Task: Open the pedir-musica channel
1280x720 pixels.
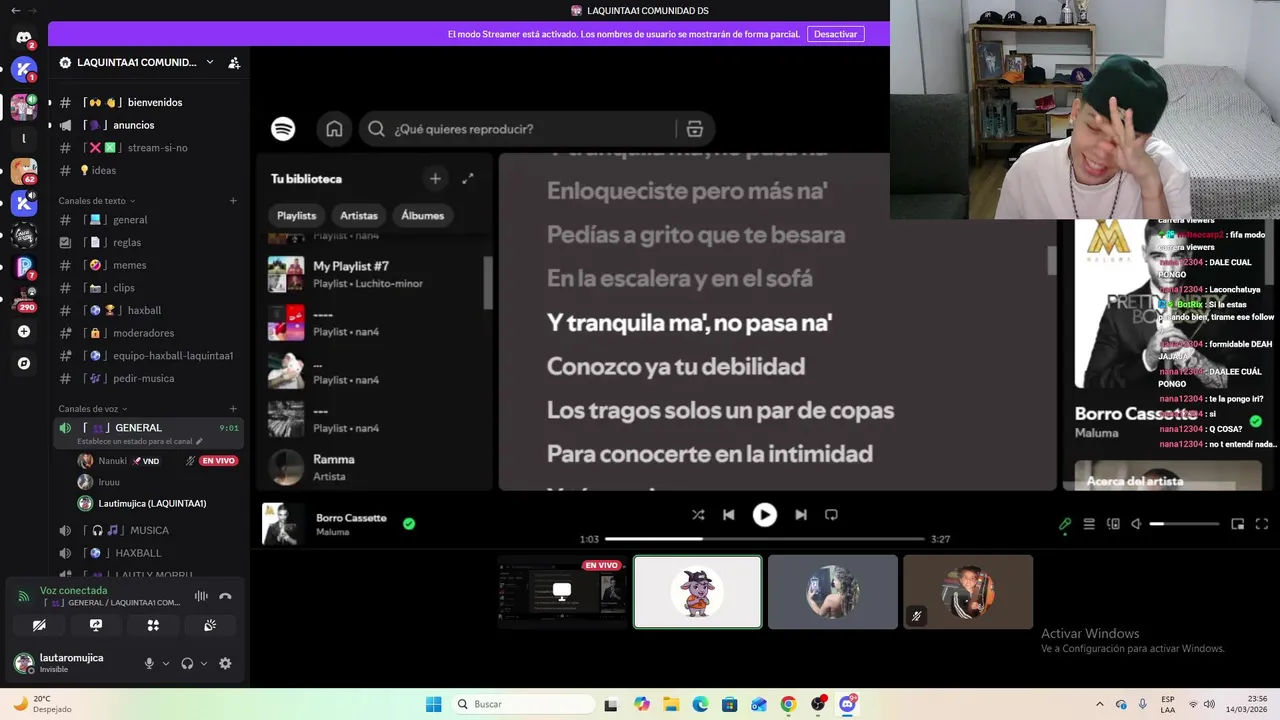Action: click(150, 379)
